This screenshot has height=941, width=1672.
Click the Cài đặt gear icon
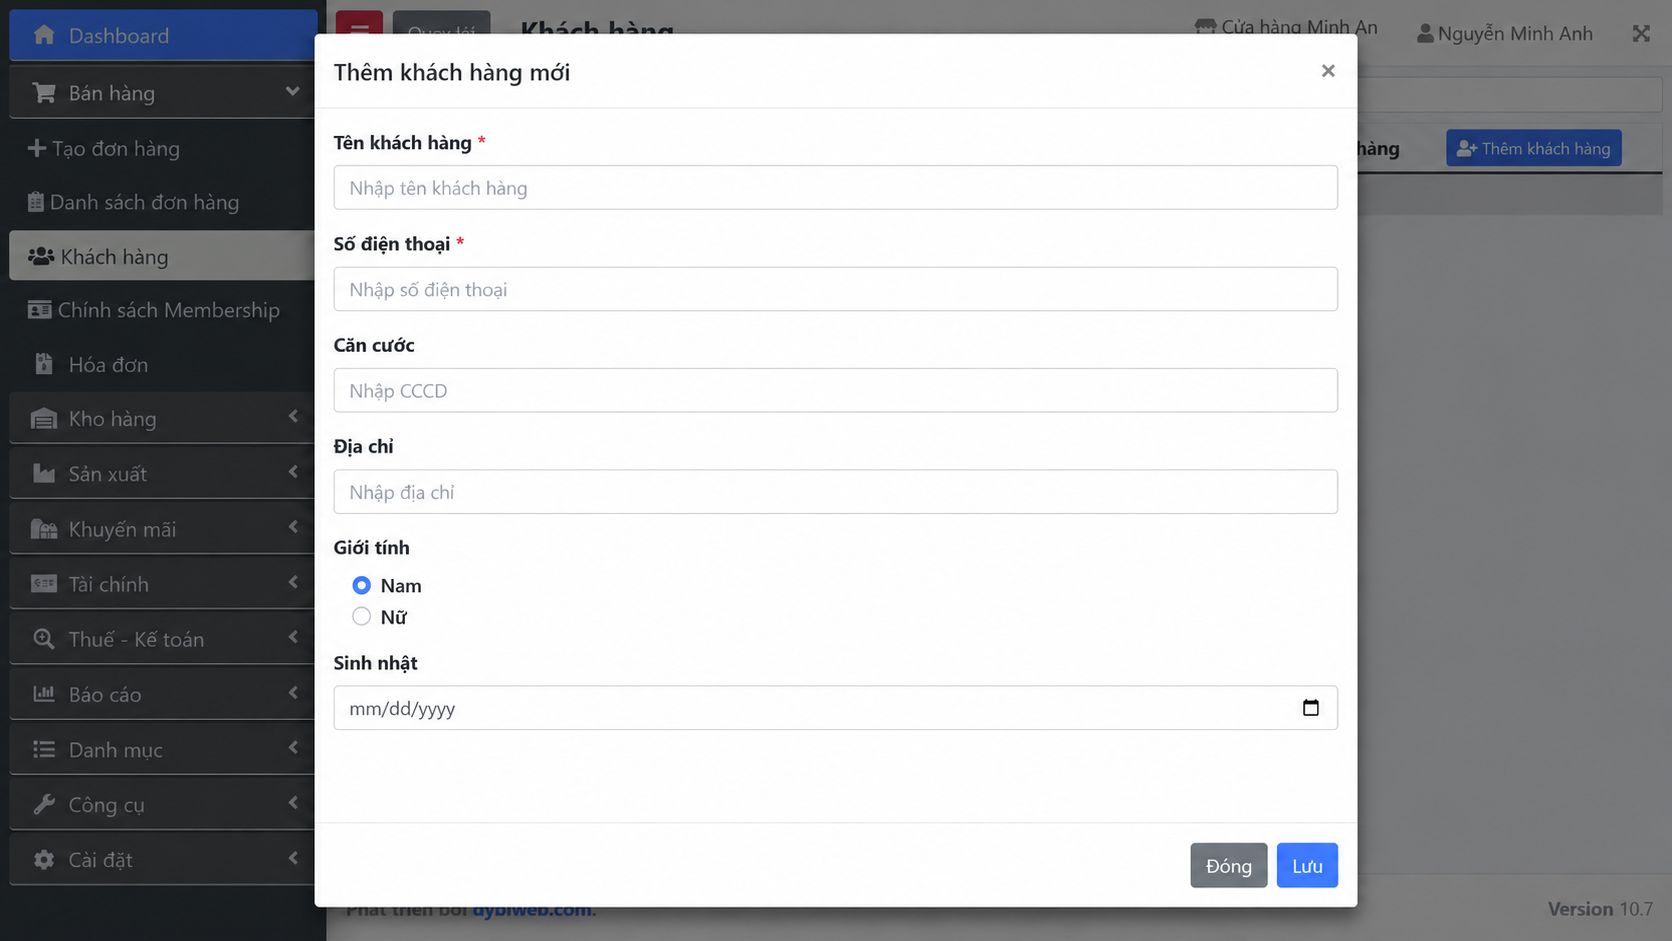[44, 859]
